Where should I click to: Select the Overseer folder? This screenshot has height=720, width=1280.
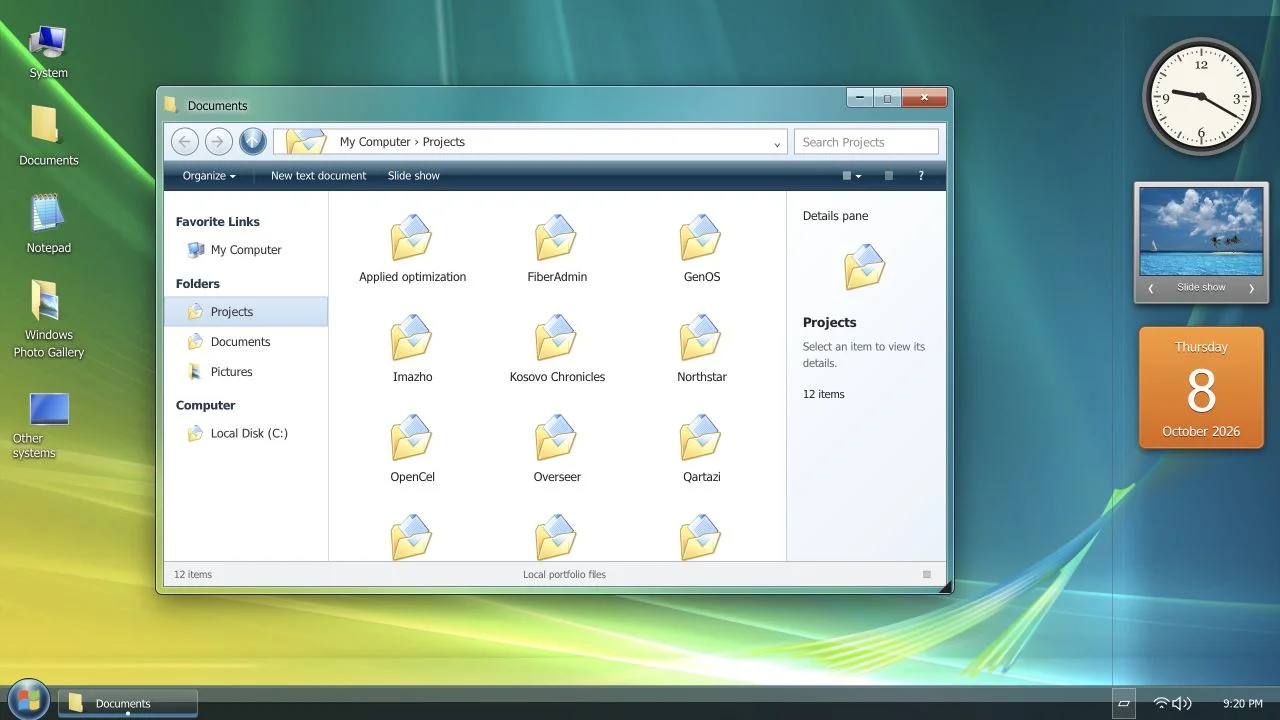(557, 449)
